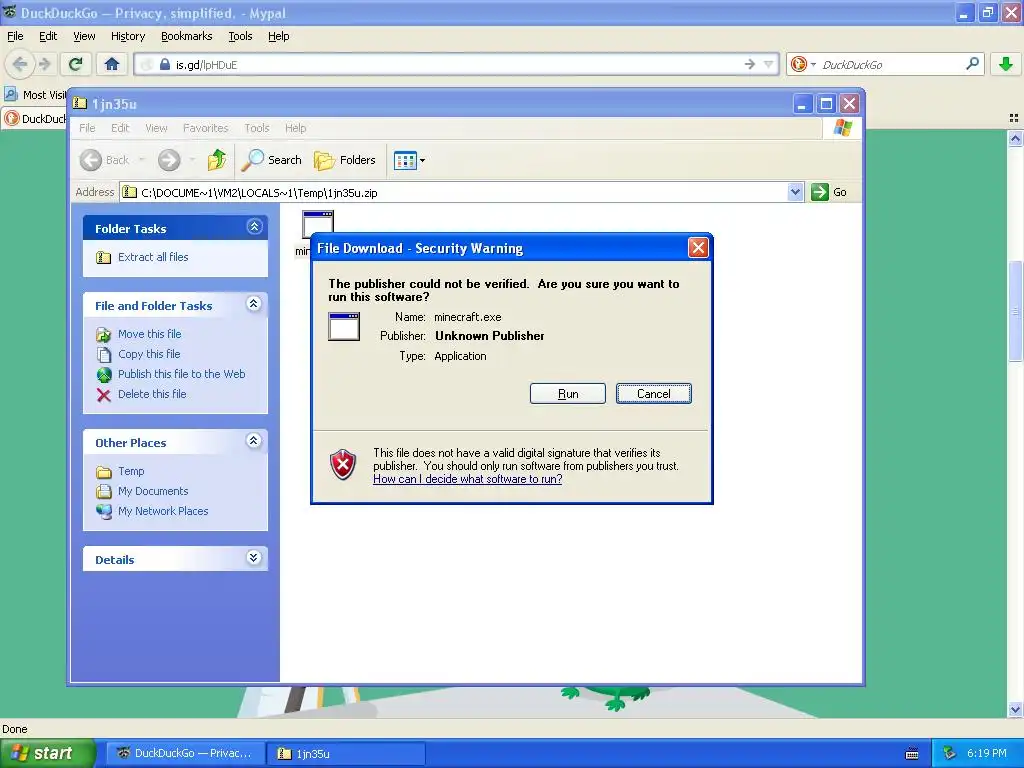Click the browser Forward arrow button
Viewport: 1024px width, 768px height.
click(x=45, y=64)
